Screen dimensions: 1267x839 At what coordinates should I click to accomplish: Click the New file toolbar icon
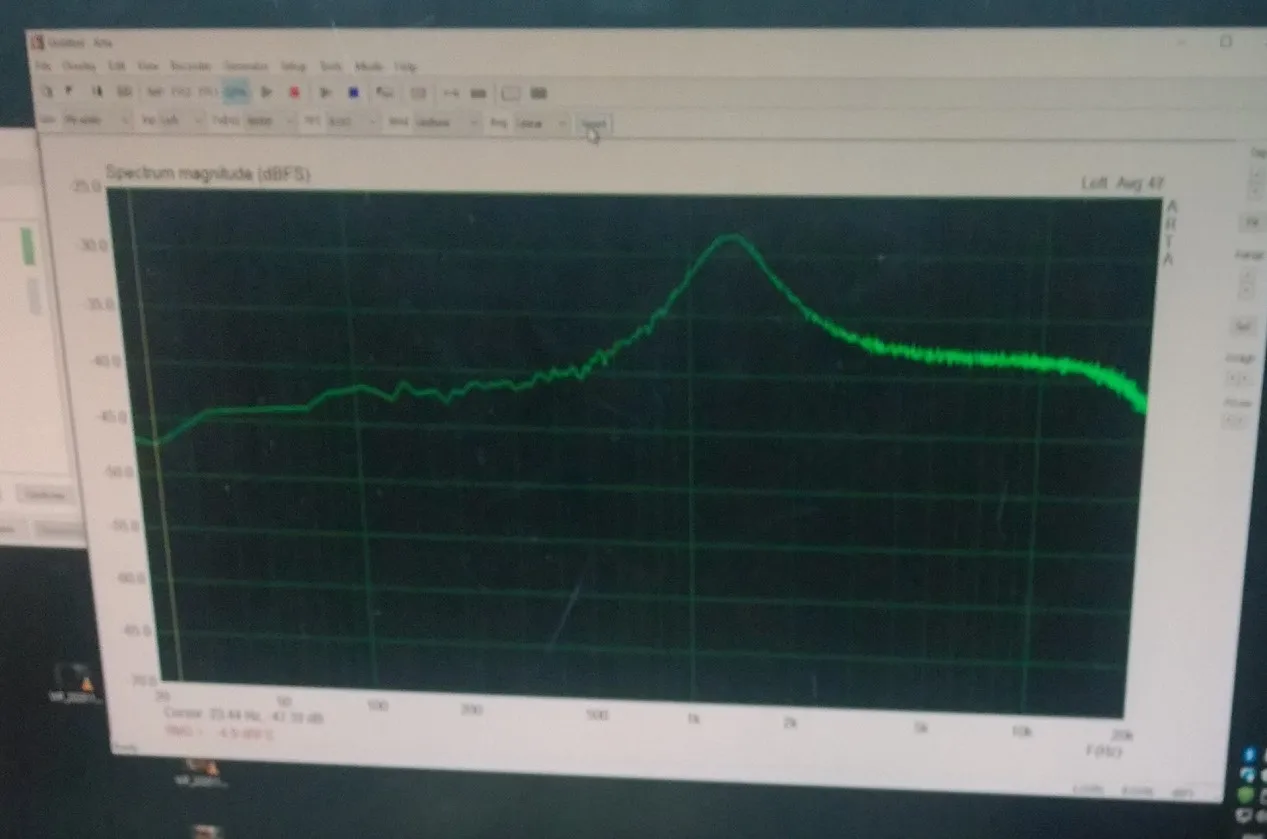tap(48, 92)
